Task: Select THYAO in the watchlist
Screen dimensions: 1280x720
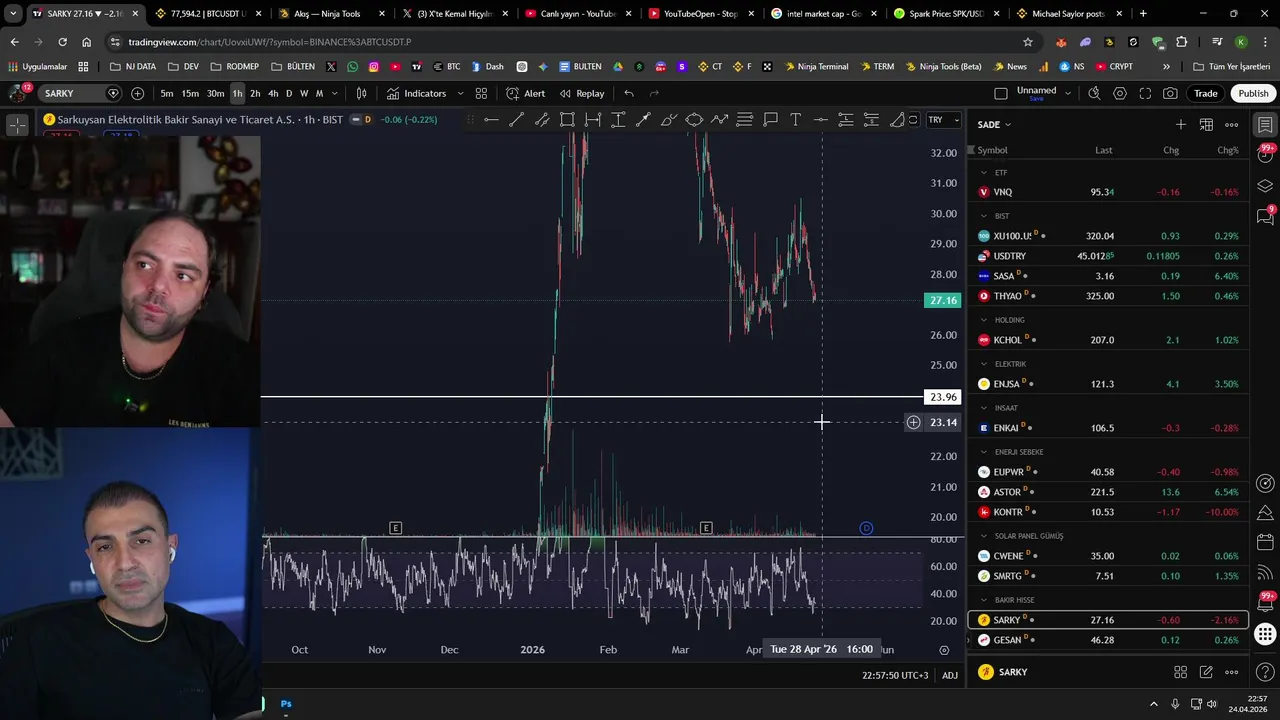Action: click(x=1108, y=296)
